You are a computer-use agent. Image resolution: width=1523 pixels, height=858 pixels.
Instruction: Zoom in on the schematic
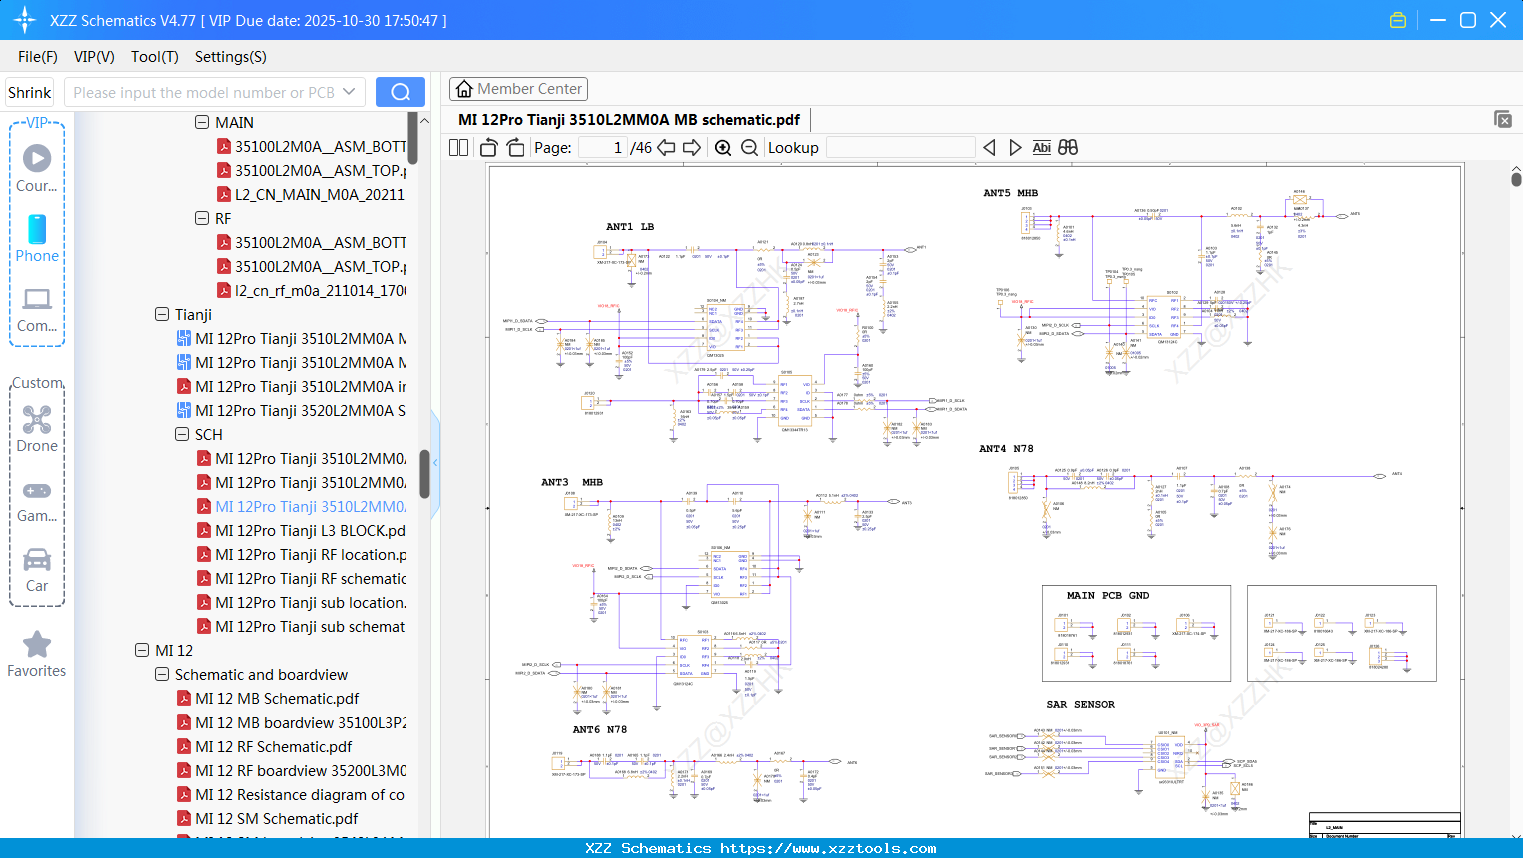coord(722,147)
